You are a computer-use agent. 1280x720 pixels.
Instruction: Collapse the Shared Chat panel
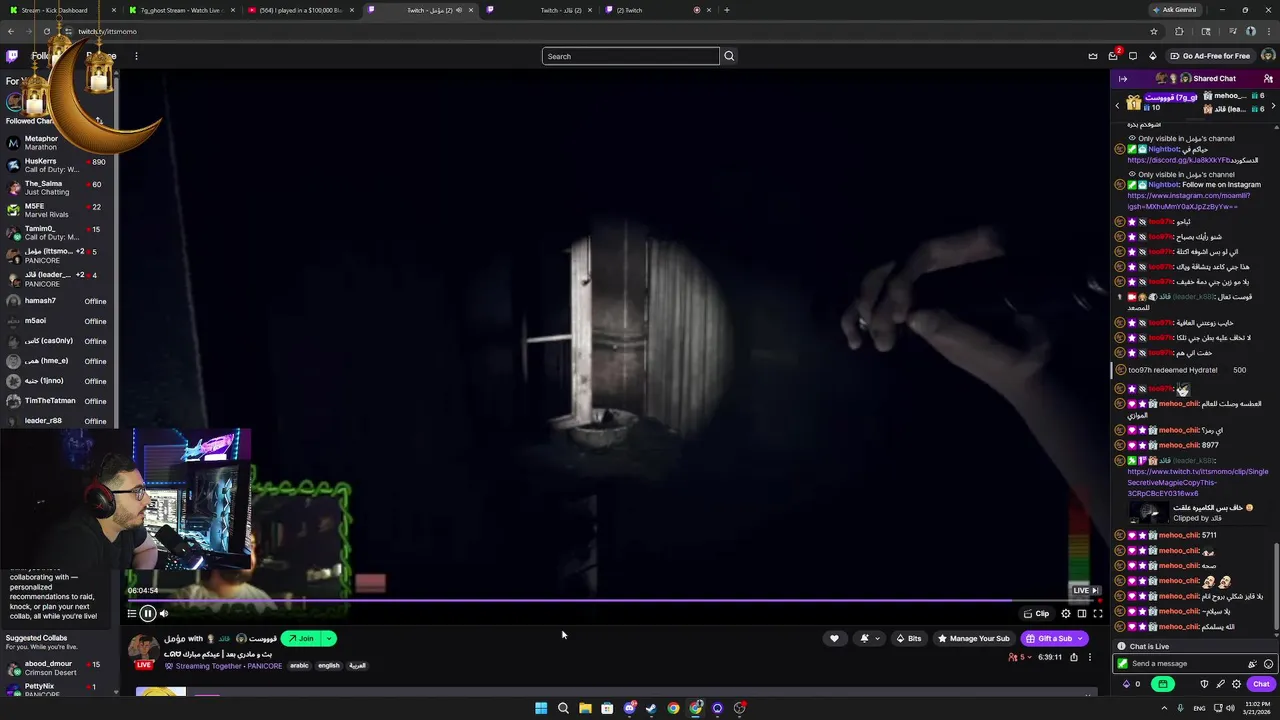(x=1123, y=78)
